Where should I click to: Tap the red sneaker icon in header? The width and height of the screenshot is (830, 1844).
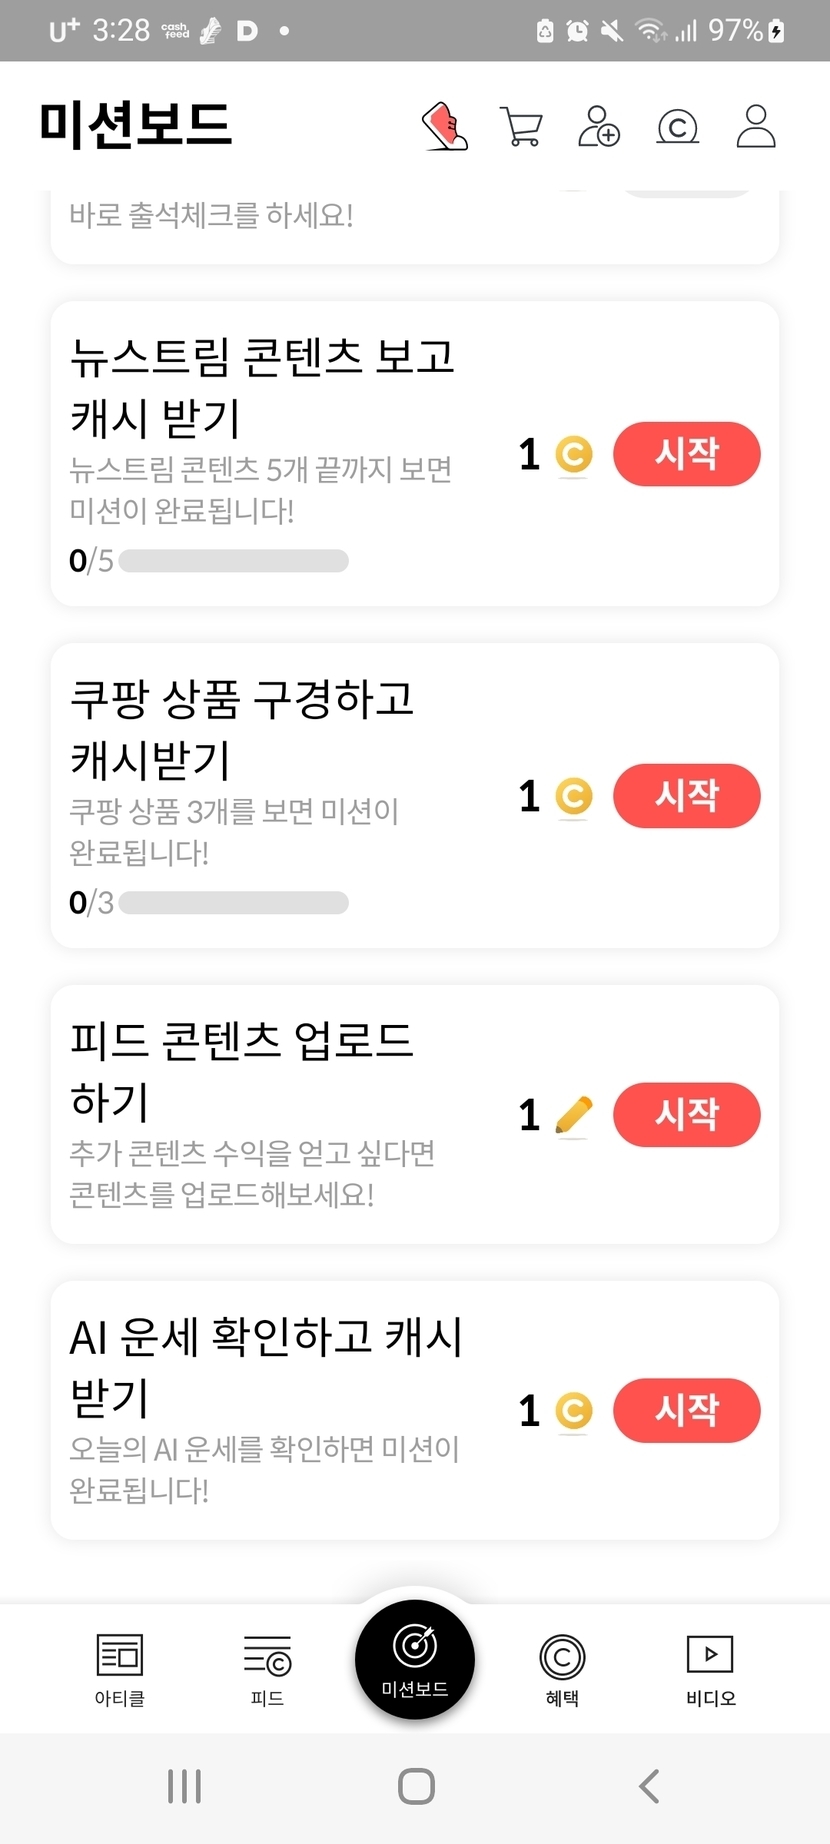pyautogui.click(x=445, y=127)
